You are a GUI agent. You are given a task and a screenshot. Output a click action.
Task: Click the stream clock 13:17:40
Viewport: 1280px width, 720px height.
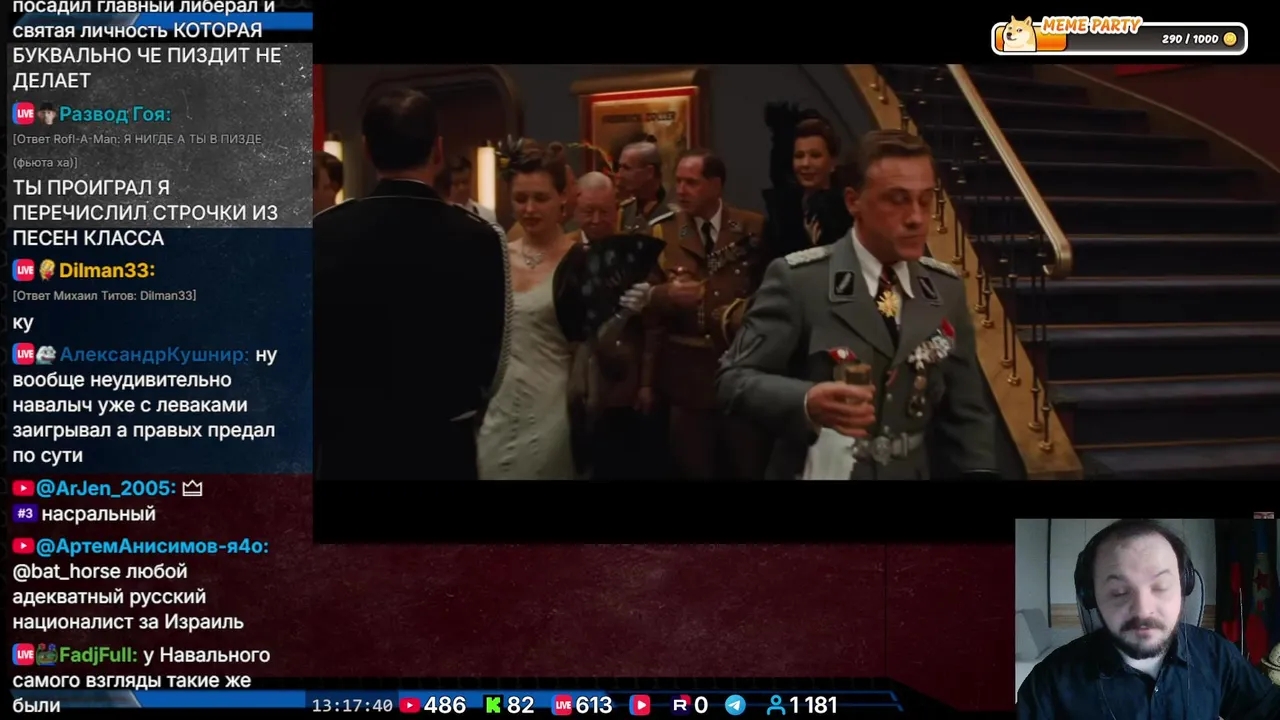point(352,705)
